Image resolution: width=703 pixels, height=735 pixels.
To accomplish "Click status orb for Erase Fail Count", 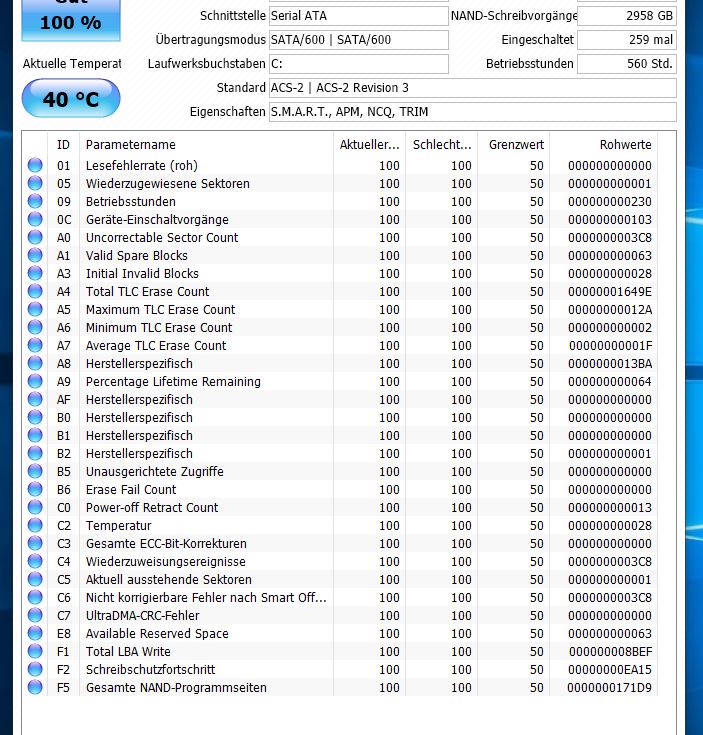I will click(35, 489).
